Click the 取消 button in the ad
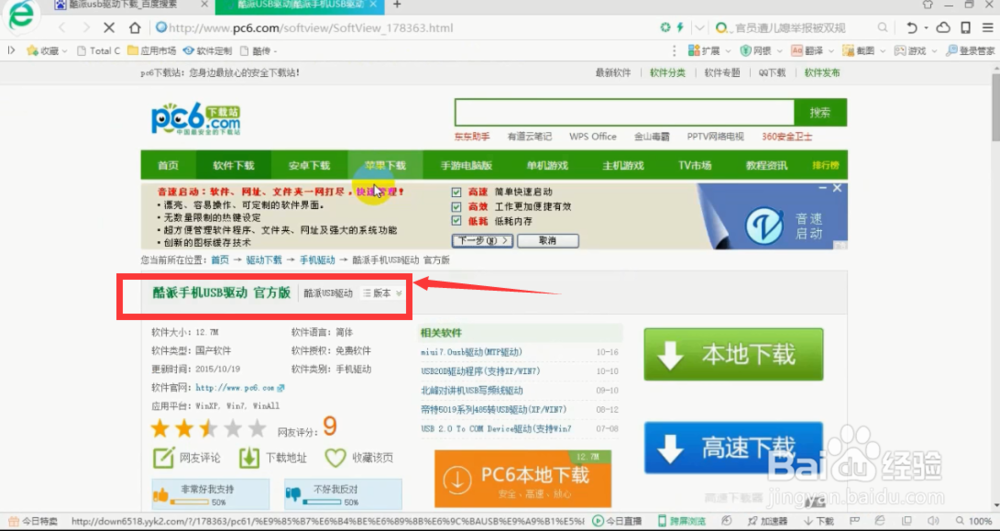Viewport: 1000px width, 531px height. click(x=548, y=241)
